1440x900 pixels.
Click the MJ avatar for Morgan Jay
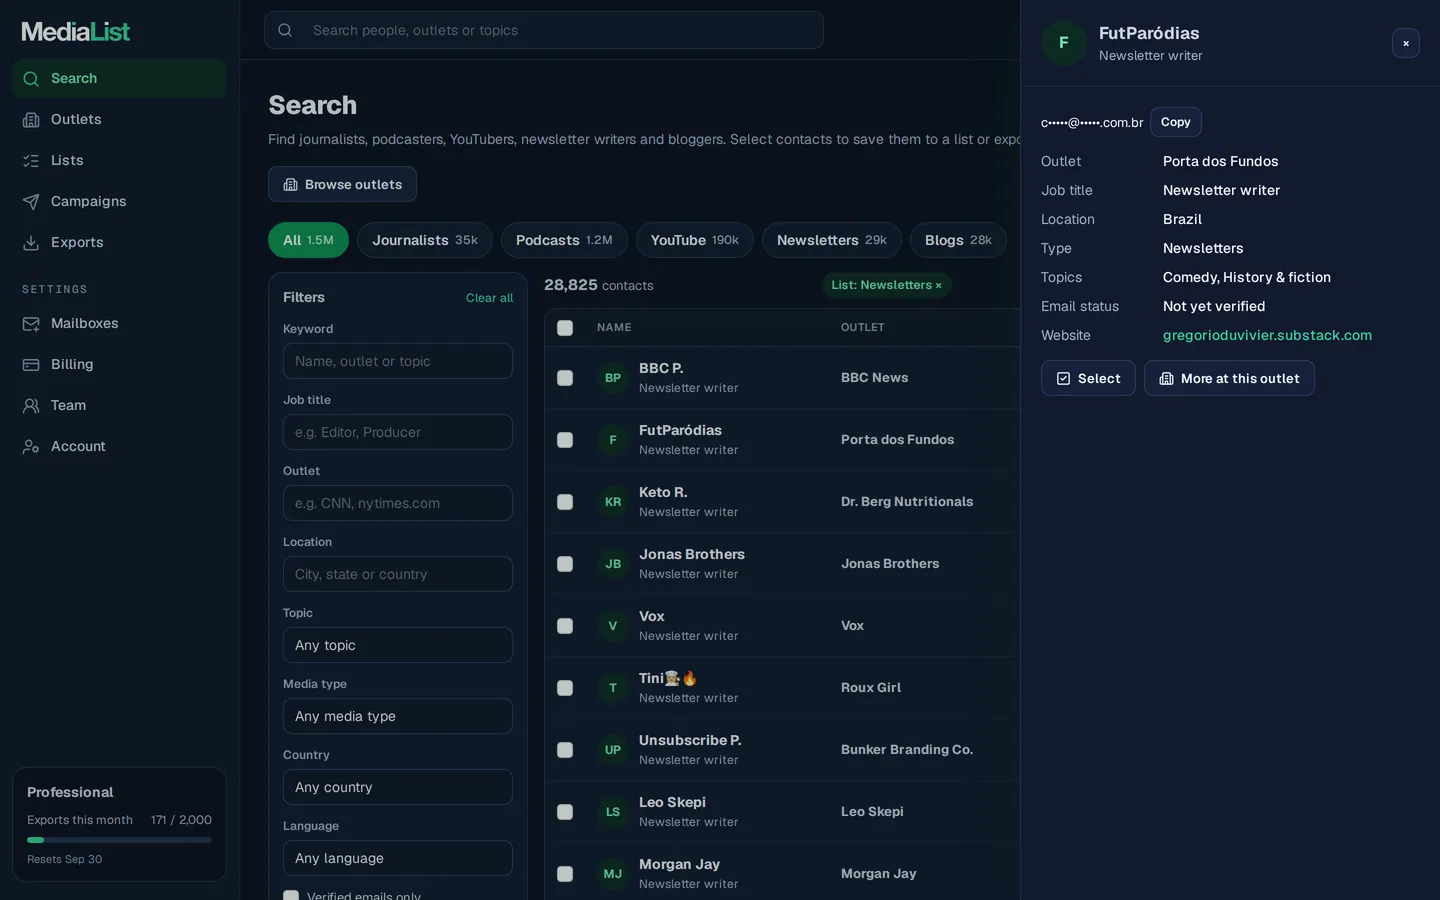point(613,874)
